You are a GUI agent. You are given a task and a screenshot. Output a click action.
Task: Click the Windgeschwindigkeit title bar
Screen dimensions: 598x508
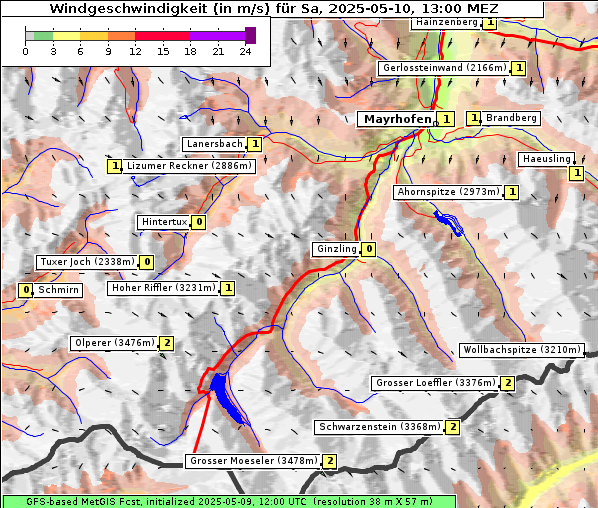coord(273,8)
